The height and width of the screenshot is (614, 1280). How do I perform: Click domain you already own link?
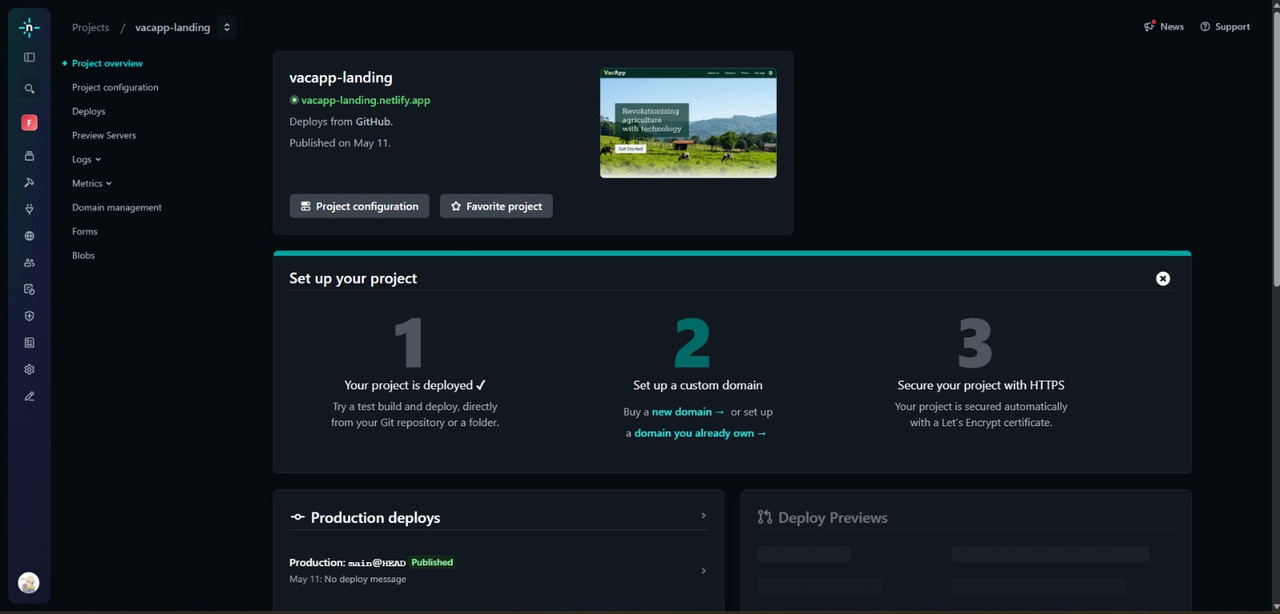click(700, 433)
